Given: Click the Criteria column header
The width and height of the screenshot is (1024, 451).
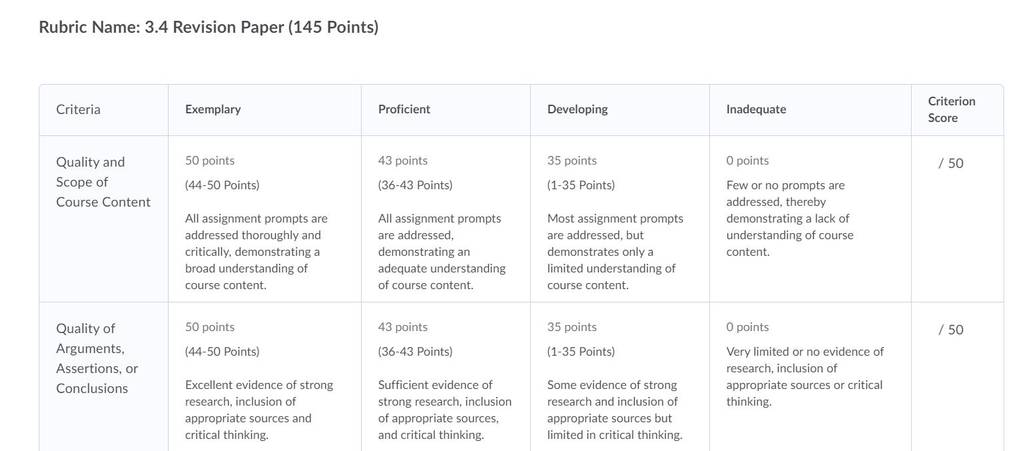Looking at the screenshot, I should (78, 110).
